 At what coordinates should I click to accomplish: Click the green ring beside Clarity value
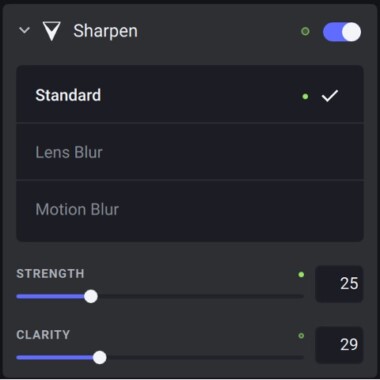[x=301, y=336]
